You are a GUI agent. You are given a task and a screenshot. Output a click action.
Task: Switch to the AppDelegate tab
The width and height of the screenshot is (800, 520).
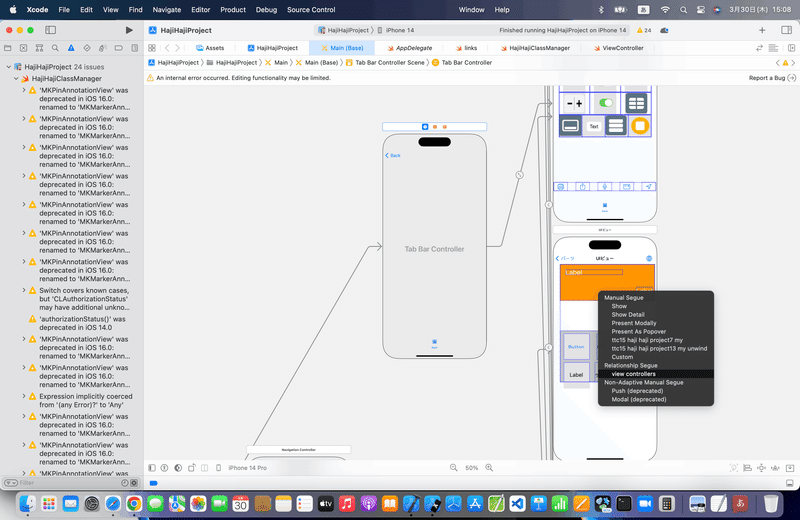coord(409,48)
